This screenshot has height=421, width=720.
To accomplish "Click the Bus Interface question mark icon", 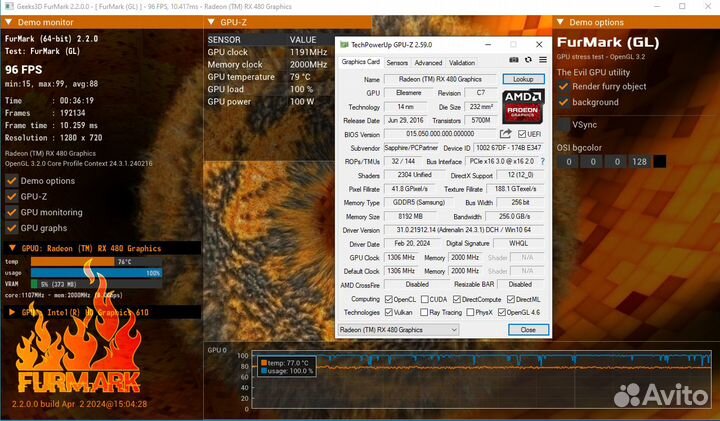I will click(x=543, y=162).
